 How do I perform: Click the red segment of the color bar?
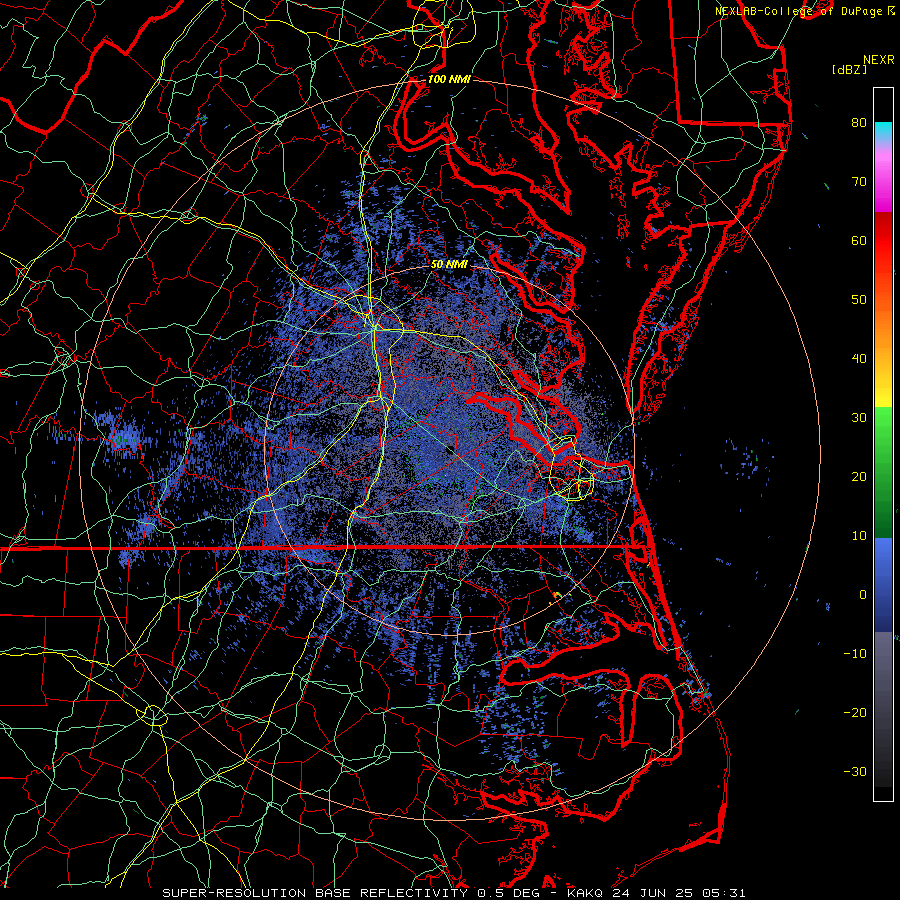(x=883, y=241)
